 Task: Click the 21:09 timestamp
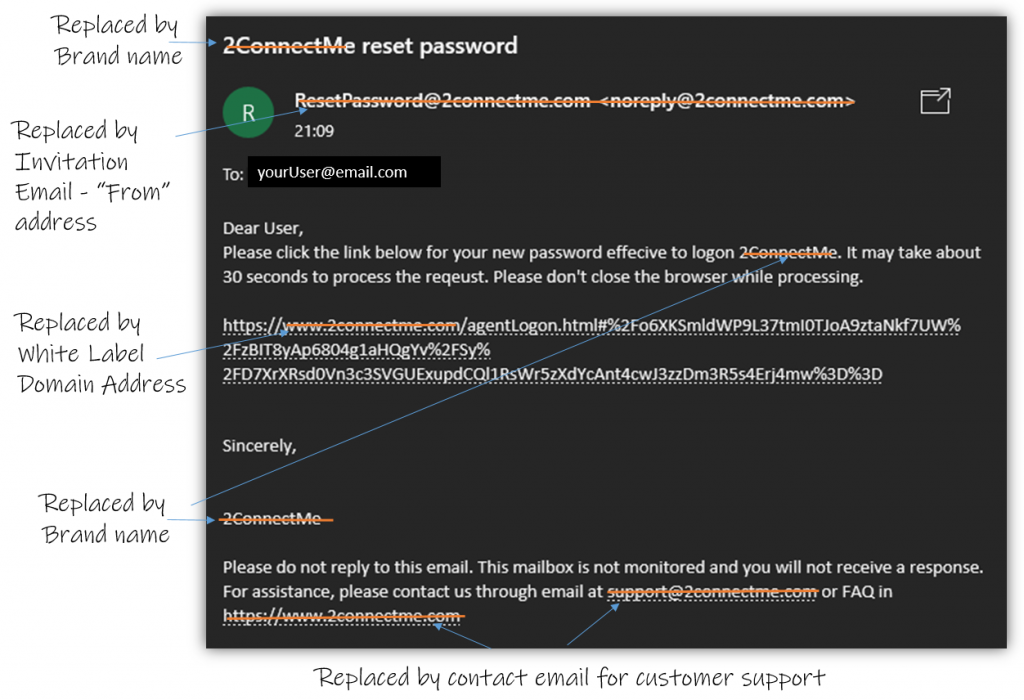[x=313, y=131]
